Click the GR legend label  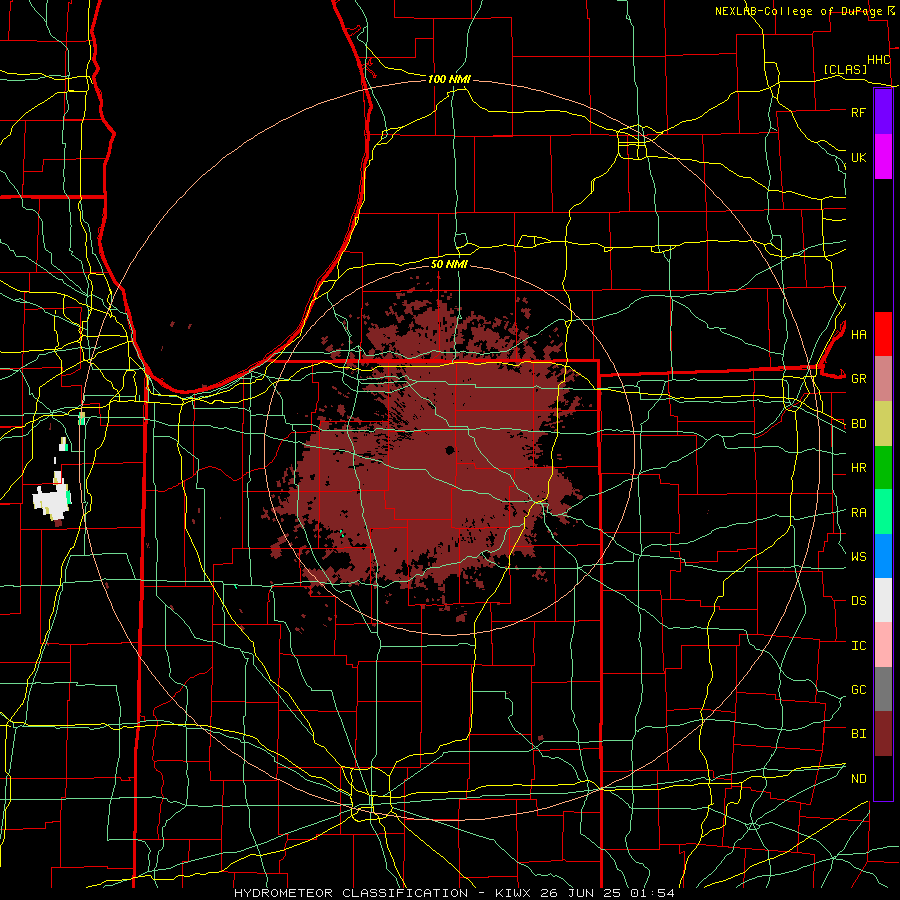click(858, 379)
